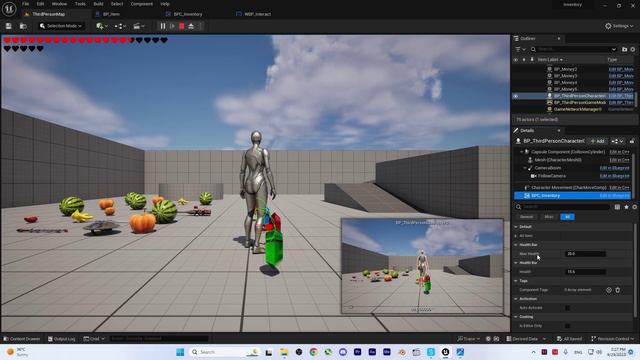Stop the play session with red square
This screenshot has width=640, height=360.
(x=182, y=26)
